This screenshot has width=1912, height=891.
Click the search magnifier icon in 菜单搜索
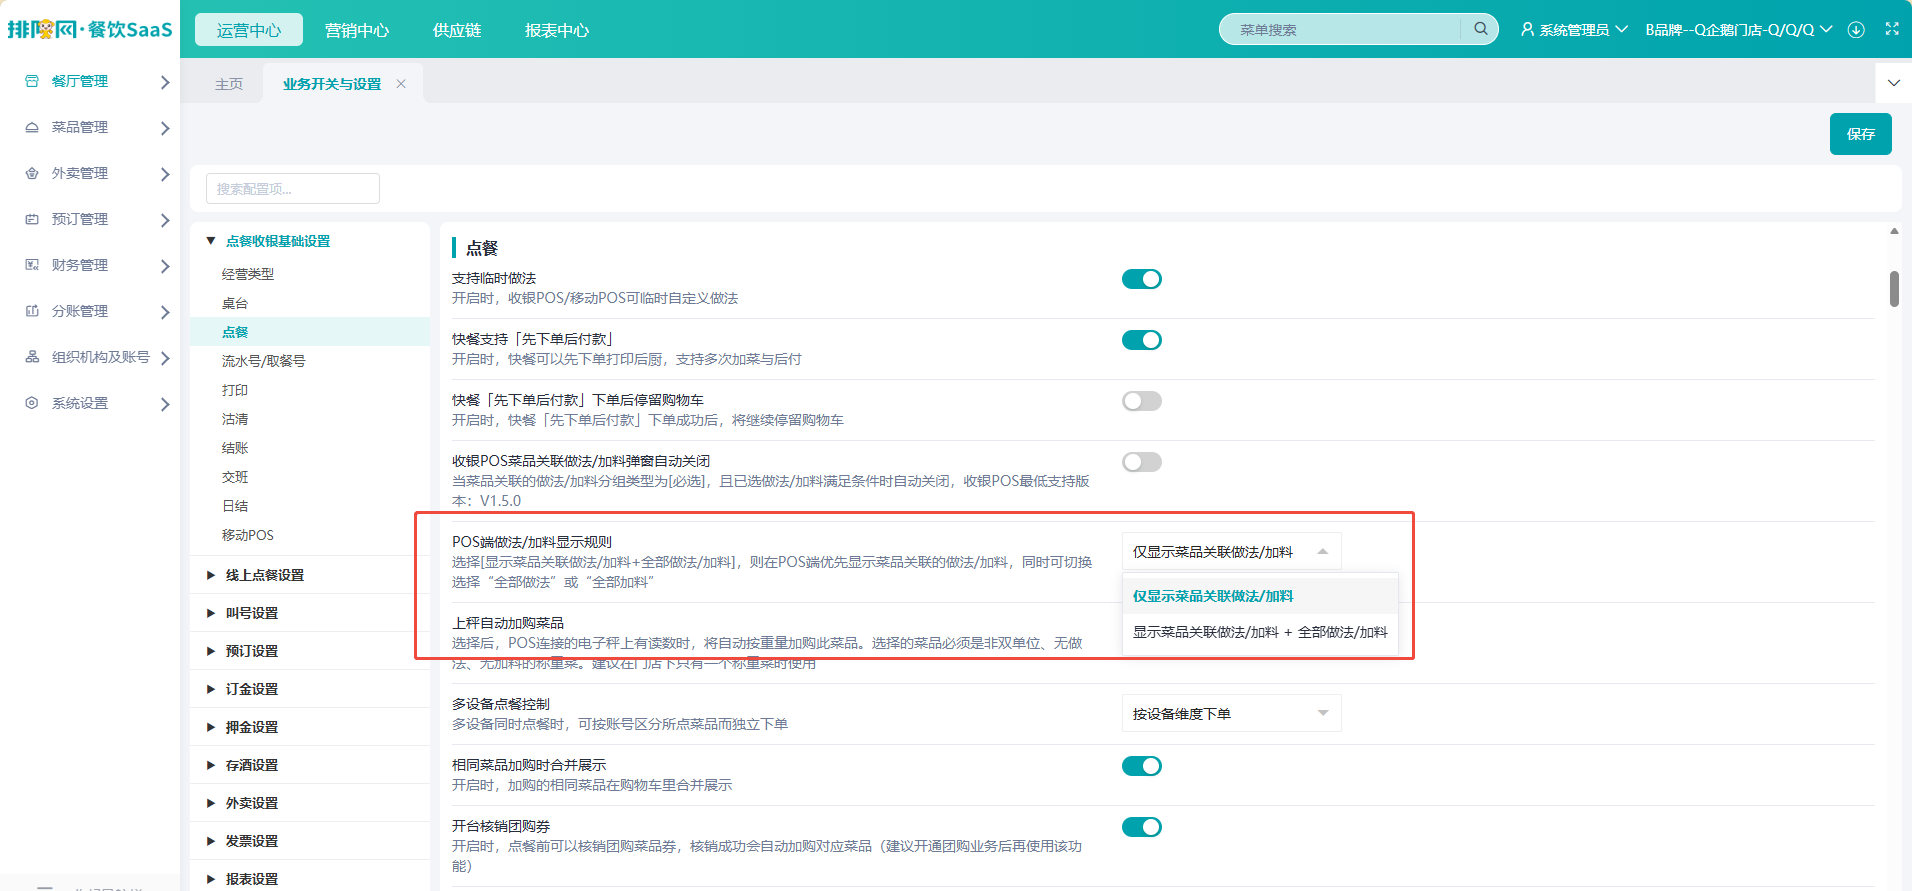pos(1481,29)
